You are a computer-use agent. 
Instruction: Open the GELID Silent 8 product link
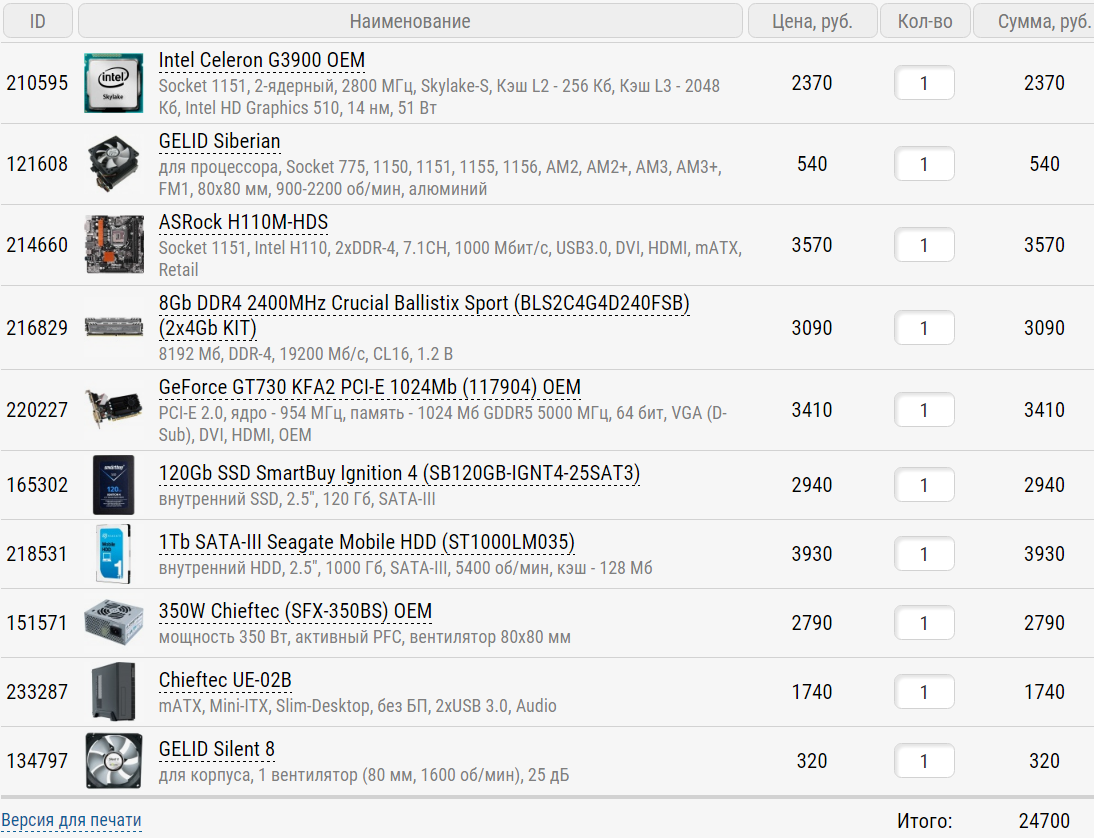216,749
